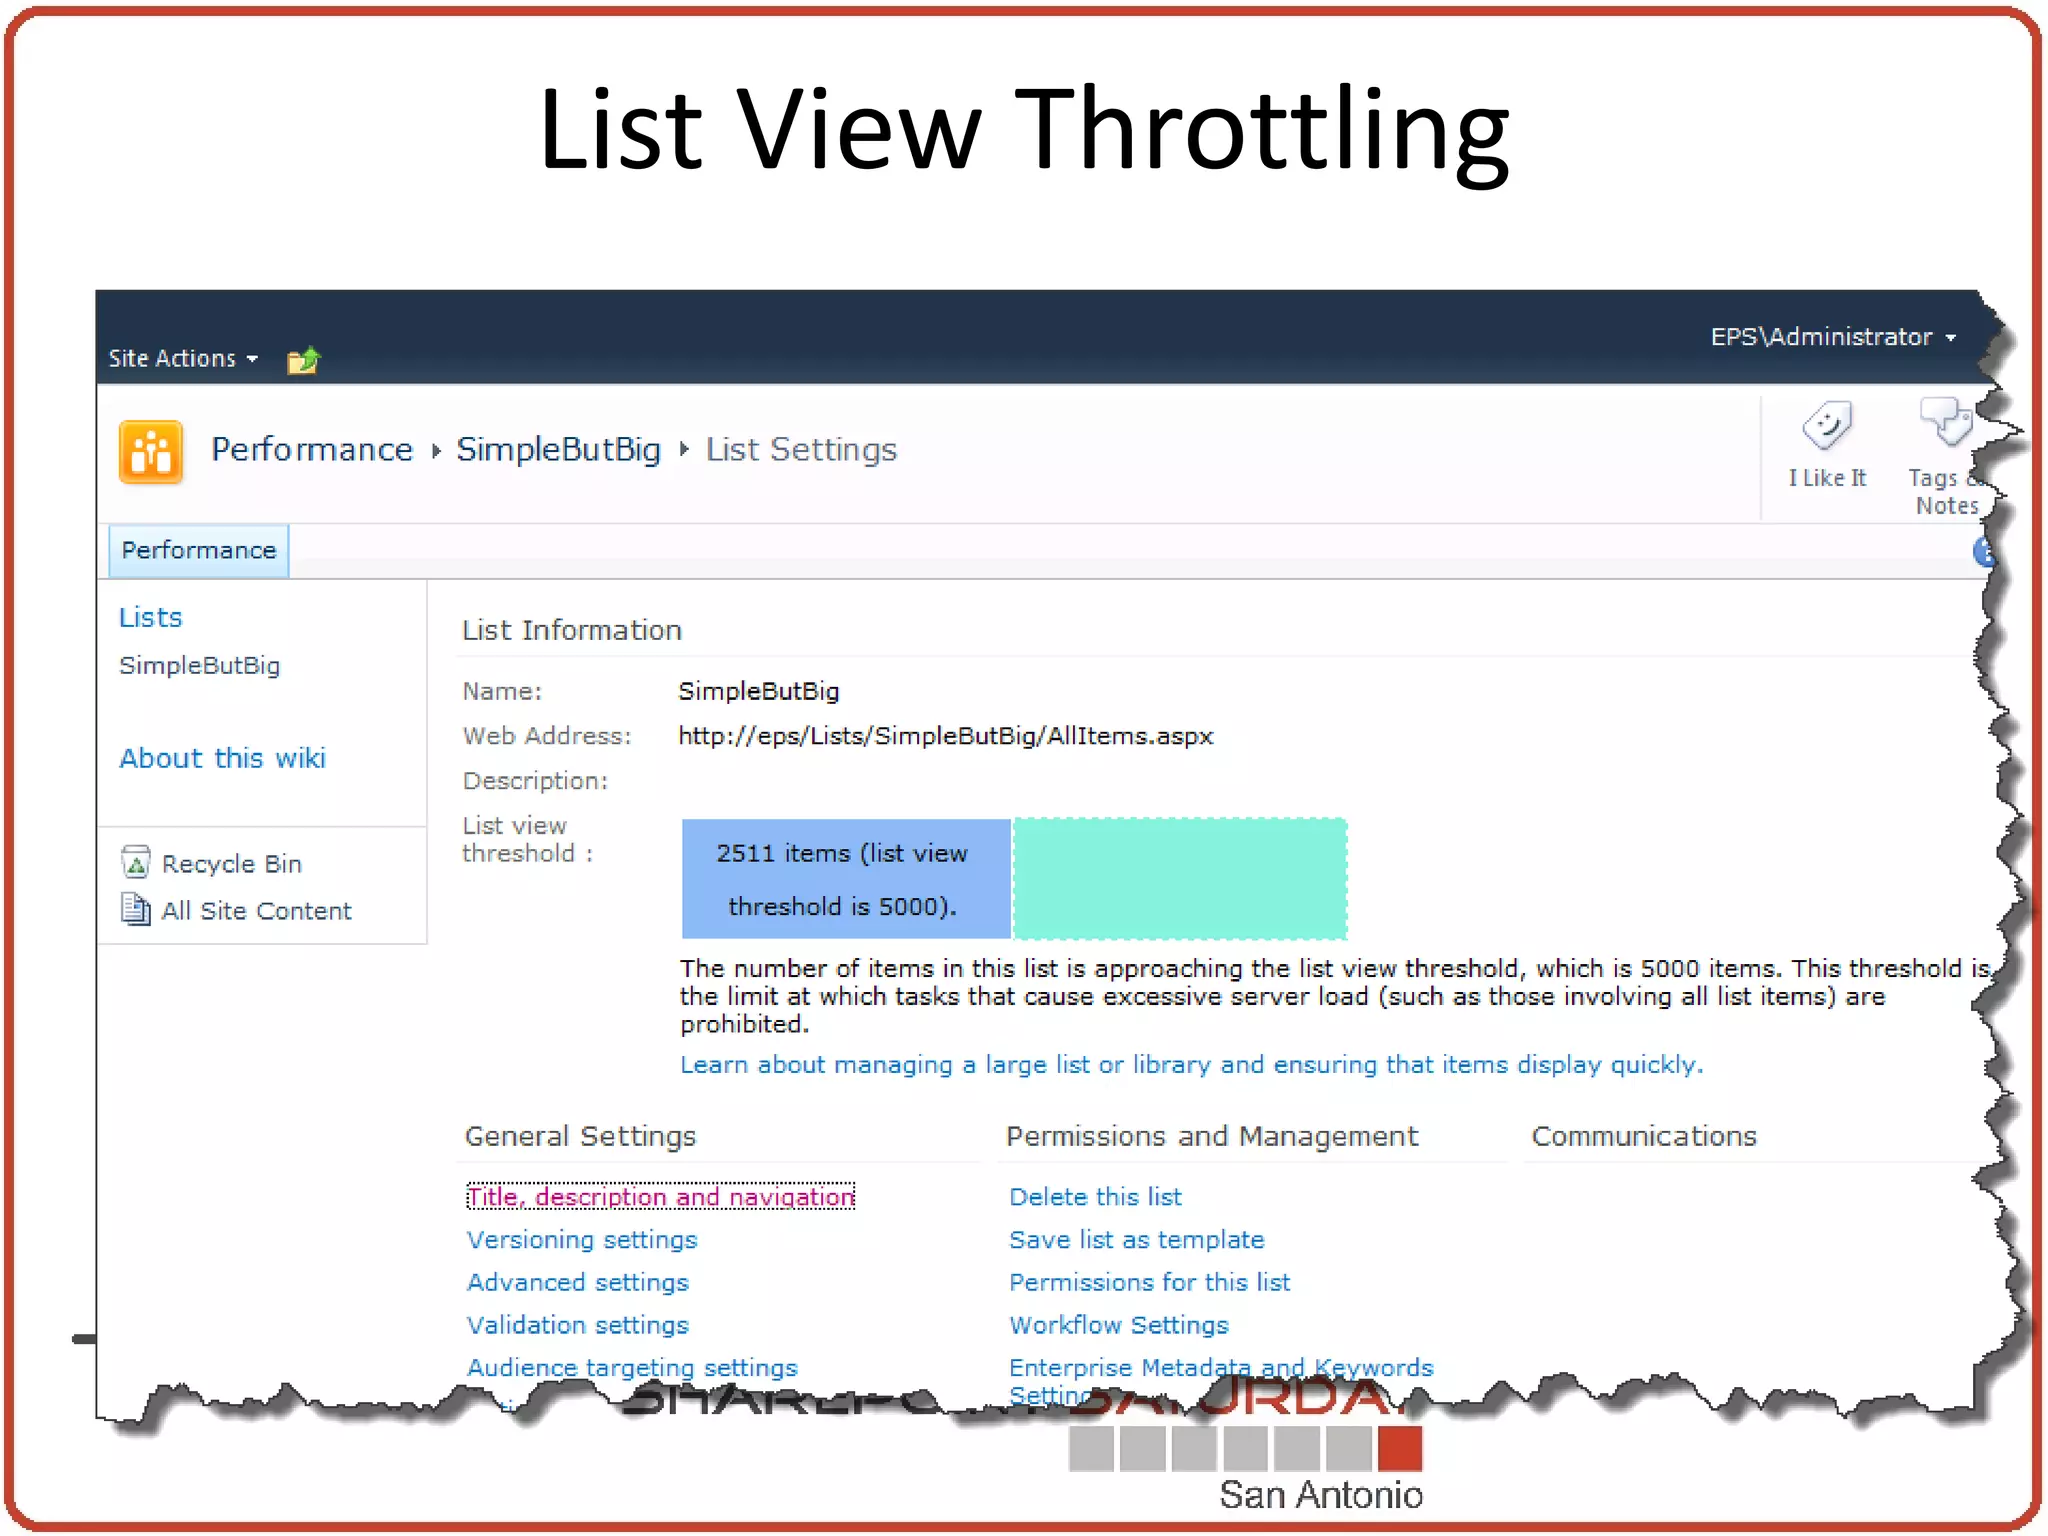This screenshot has width=2048, height=1536.
Task: Open the All Site Content link
Action: tap(256, 911)
